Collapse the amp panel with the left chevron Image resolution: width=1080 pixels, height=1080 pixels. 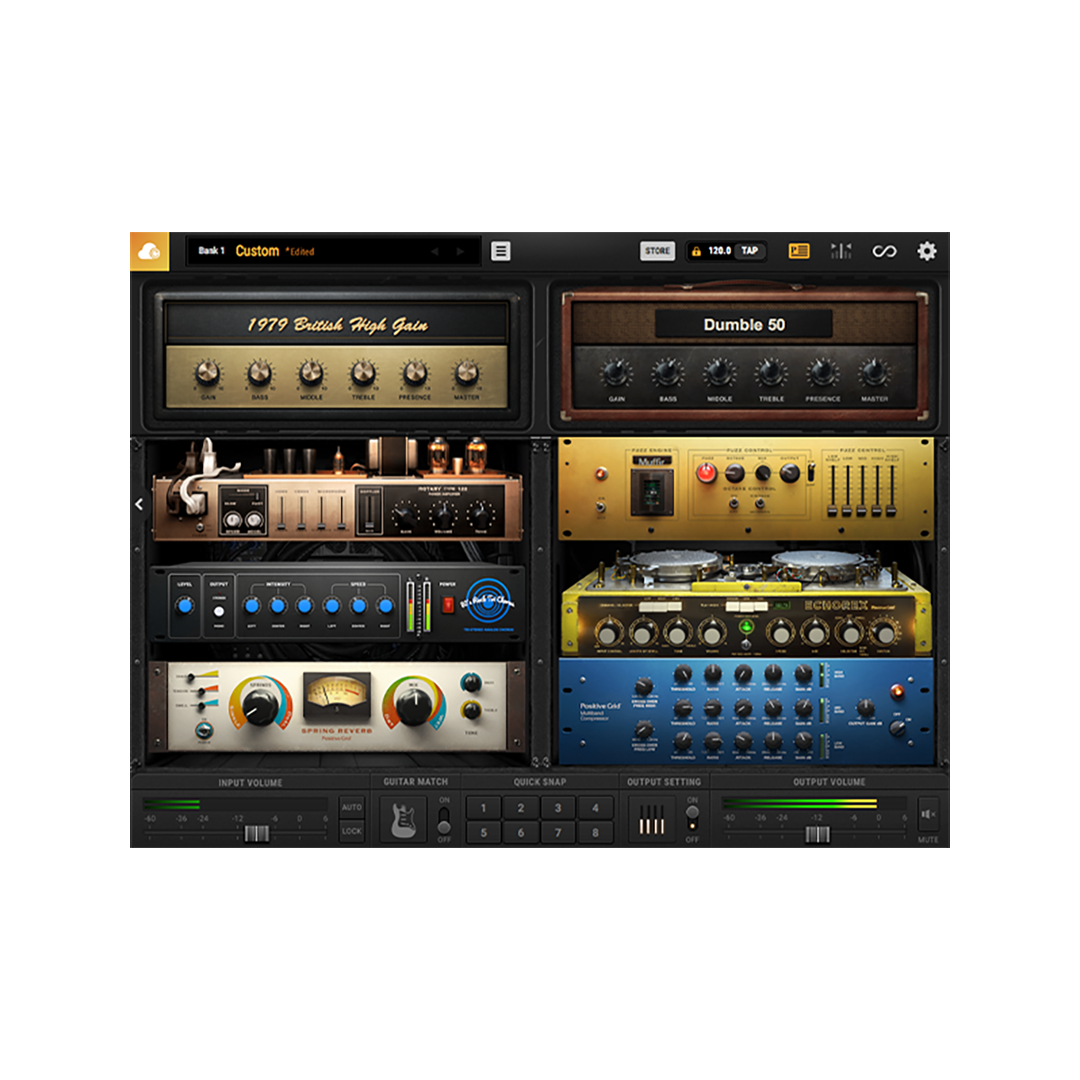[138, 504]
